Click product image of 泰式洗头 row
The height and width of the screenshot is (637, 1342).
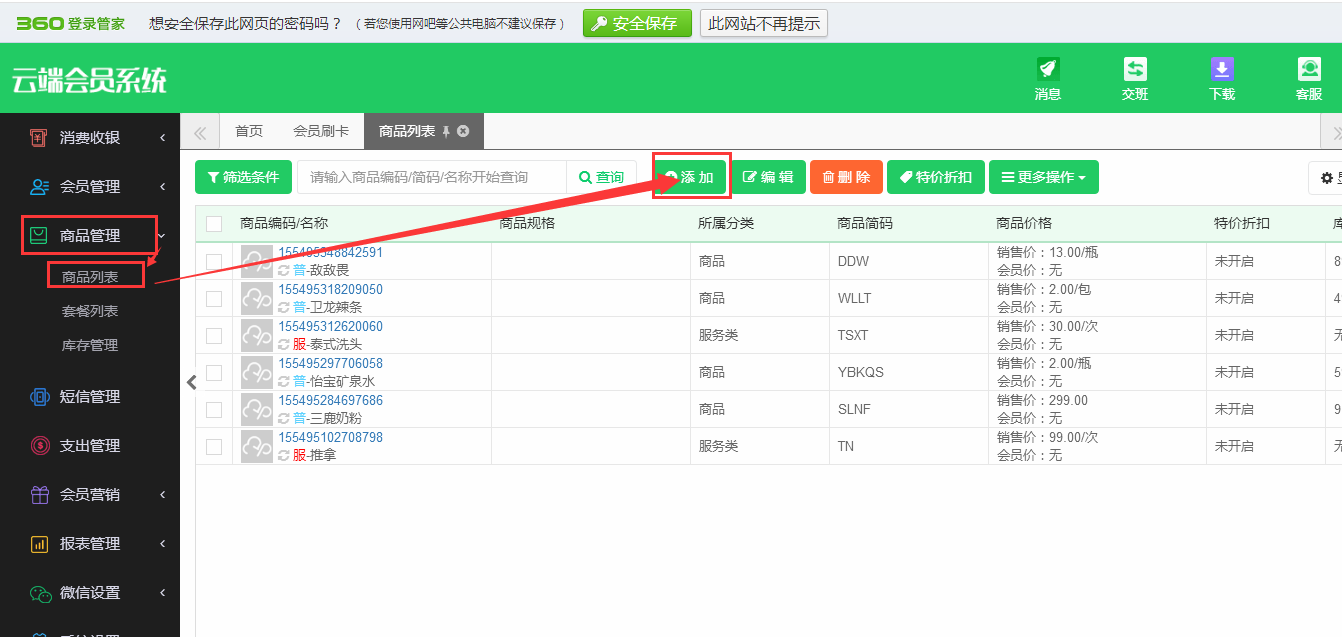coord(257,335)
